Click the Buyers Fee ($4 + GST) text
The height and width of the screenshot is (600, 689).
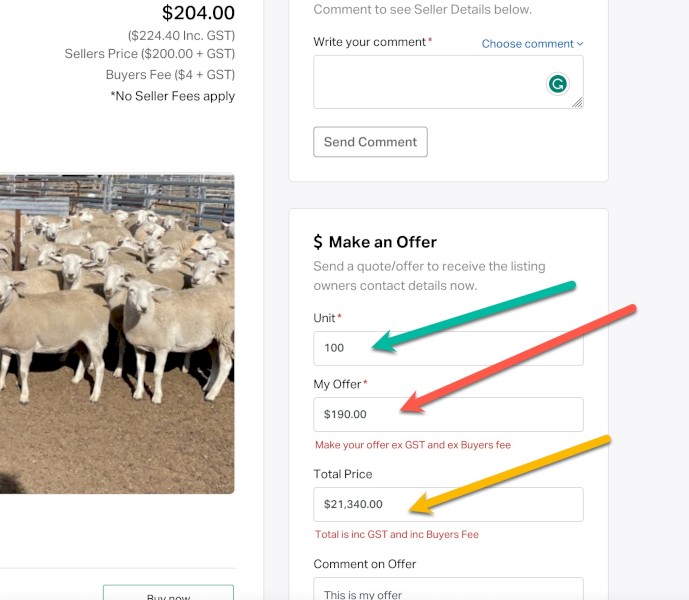click(170, 75)
